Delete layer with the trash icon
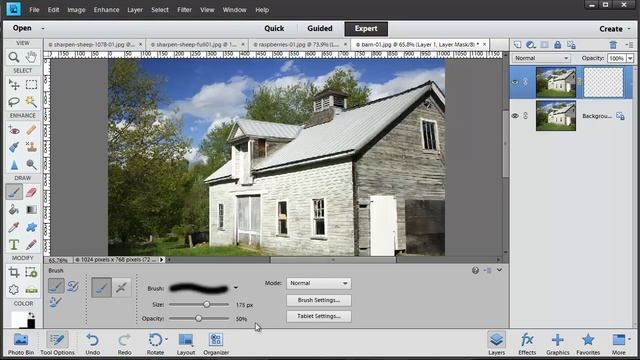 pos(613,44)
